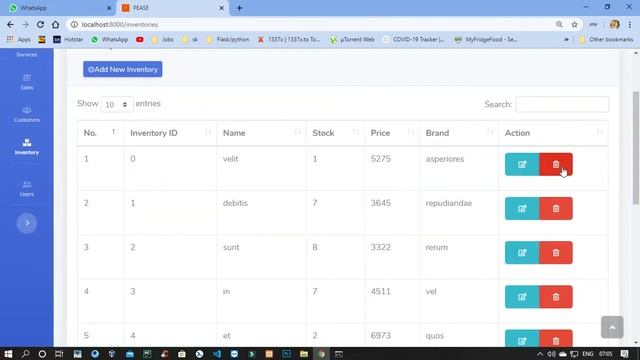Open the Chrome profile avatar
Image resolution: width=640 pixels, height=360 pixels.
(614, 24)
